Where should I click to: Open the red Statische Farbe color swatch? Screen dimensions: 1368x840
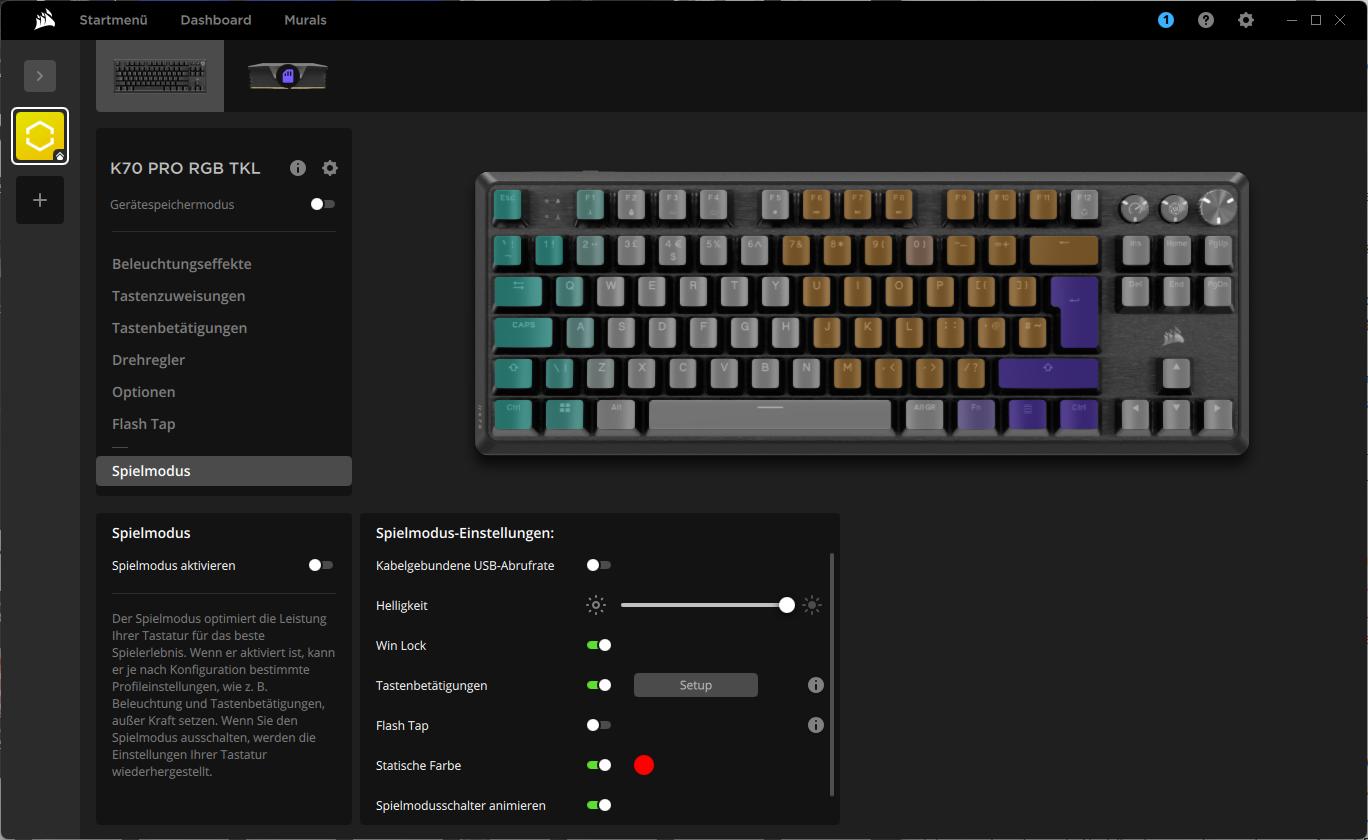[x=644, y=765]
